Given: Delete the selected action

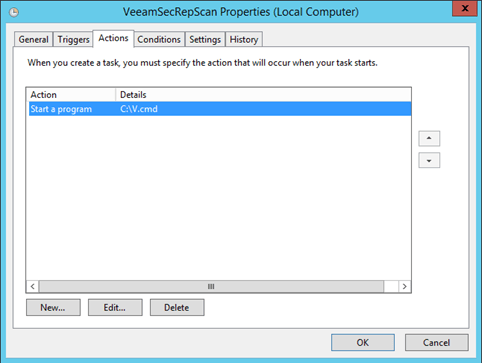Looking at the screenshot, I should (177, 307).
